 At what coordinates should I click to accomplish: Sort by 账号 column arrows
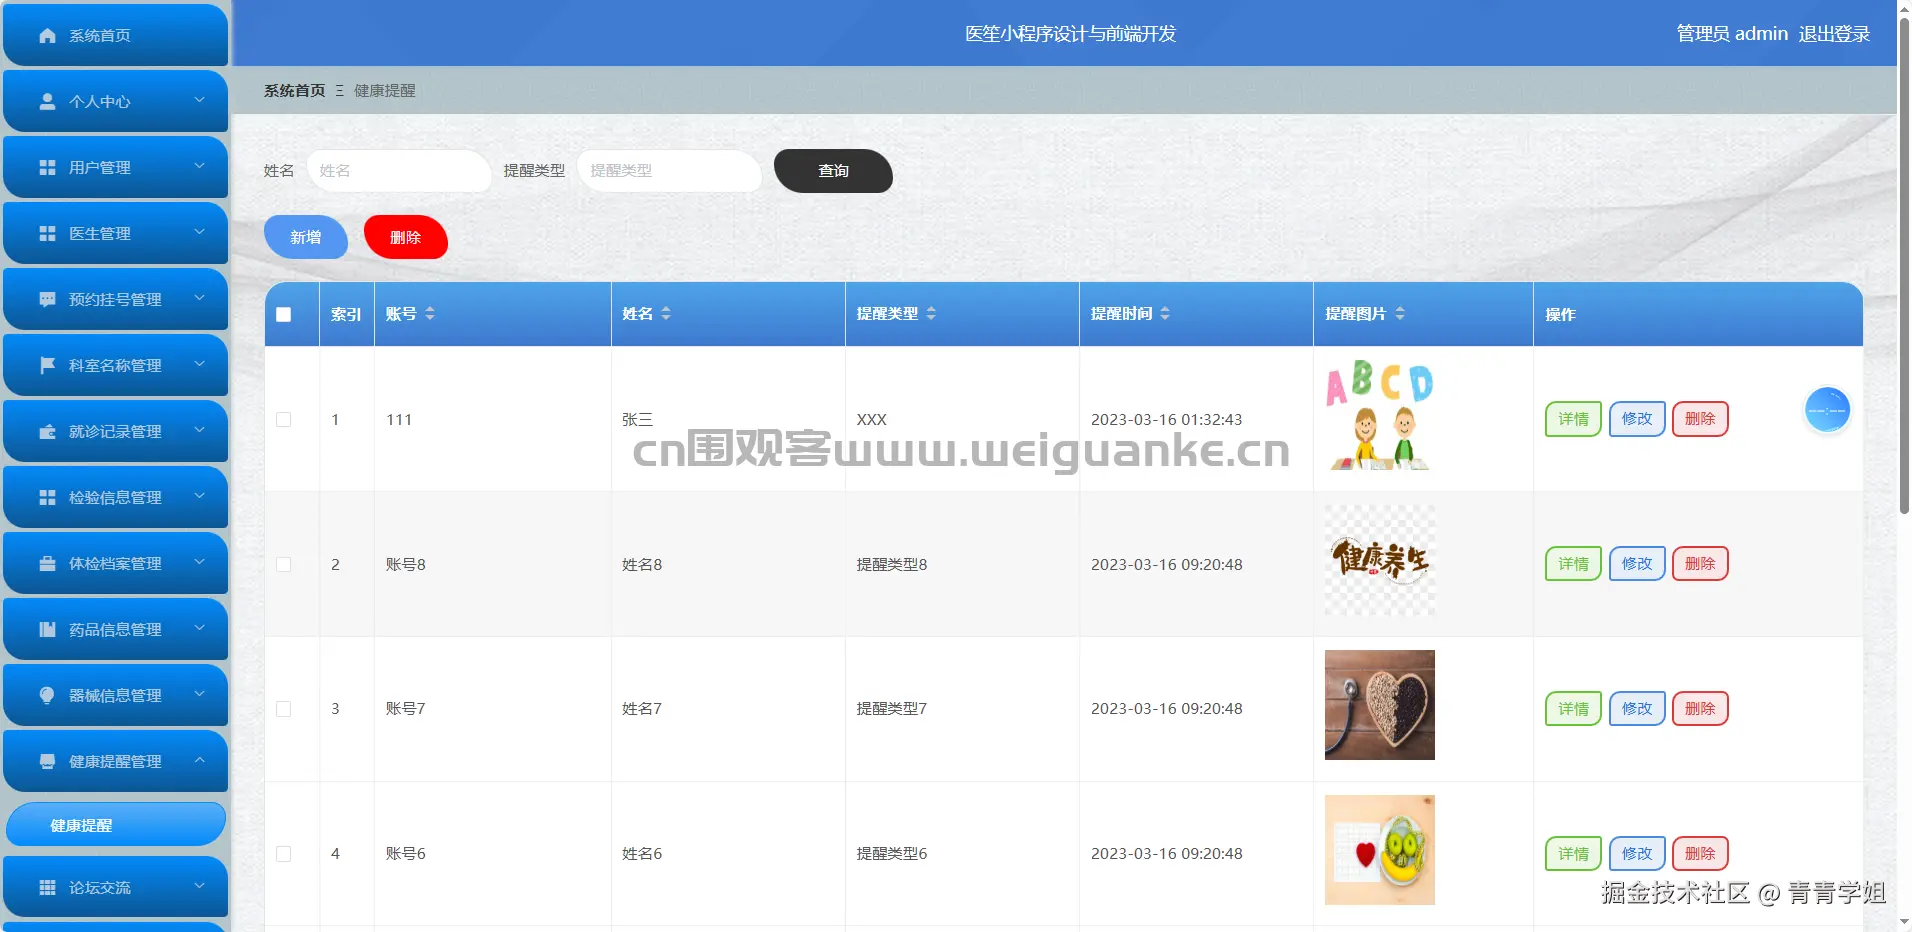point(430,314)
